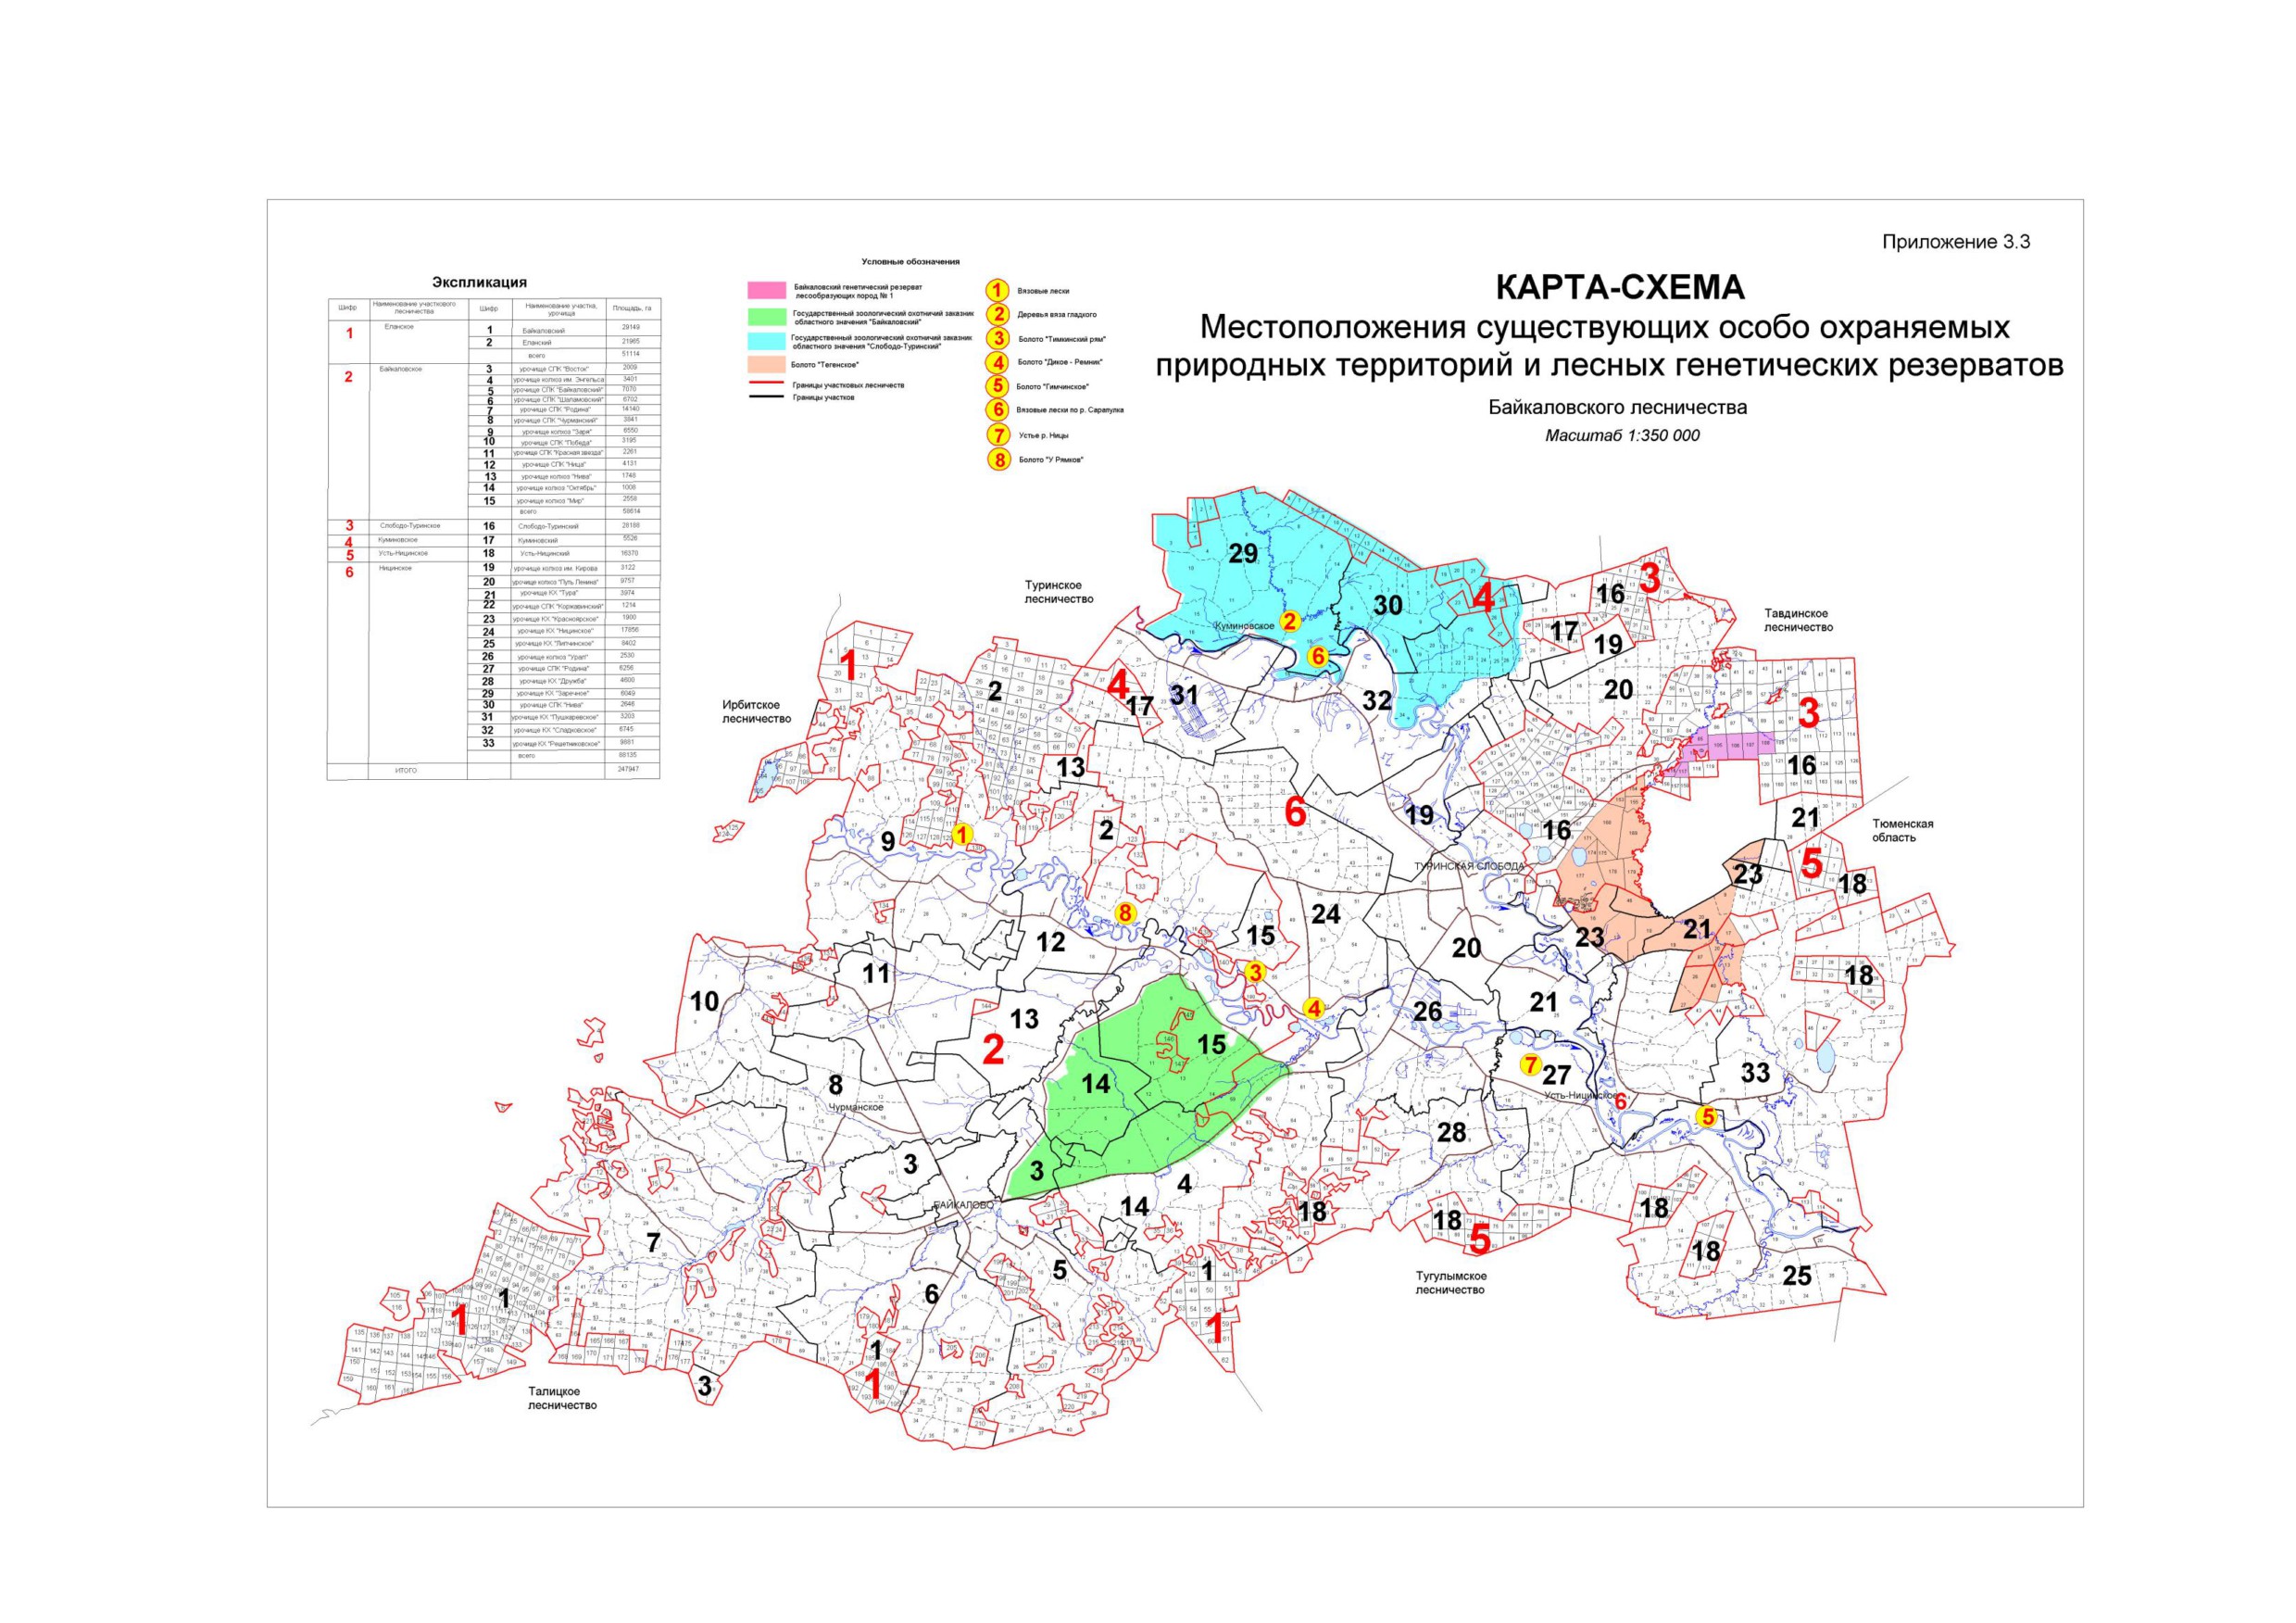
Task: Click legend text "Границы участков"
Action: 824,397
